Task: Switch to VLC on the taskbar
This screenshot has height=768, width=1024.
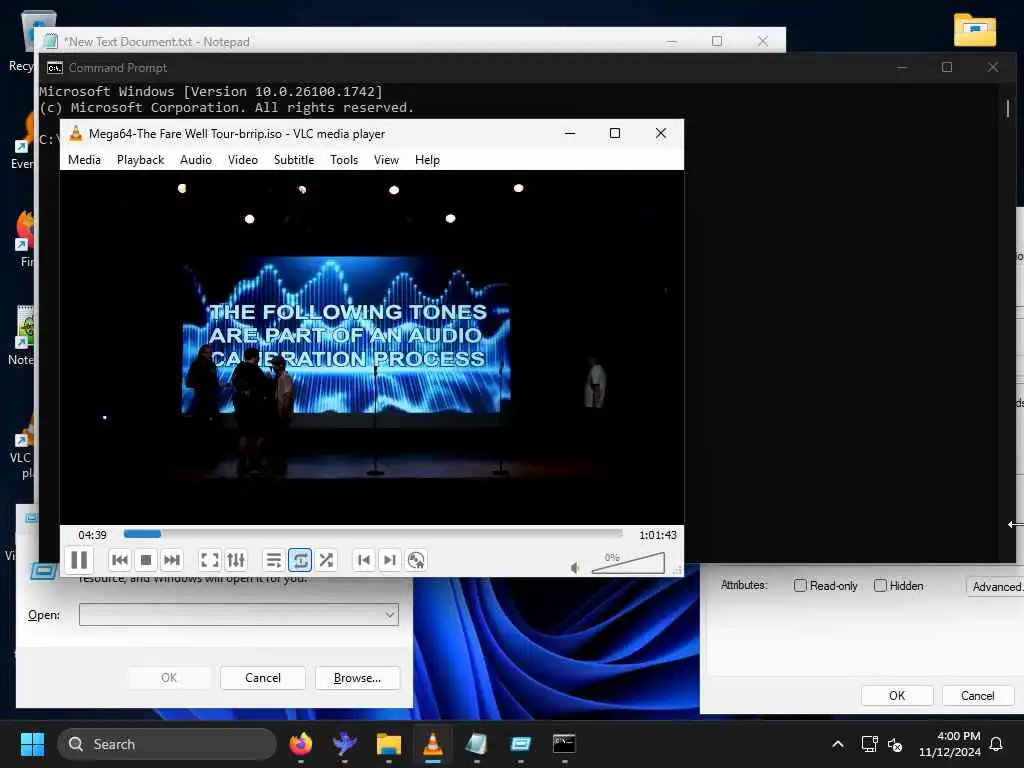Action: click(x=432, y=744)
